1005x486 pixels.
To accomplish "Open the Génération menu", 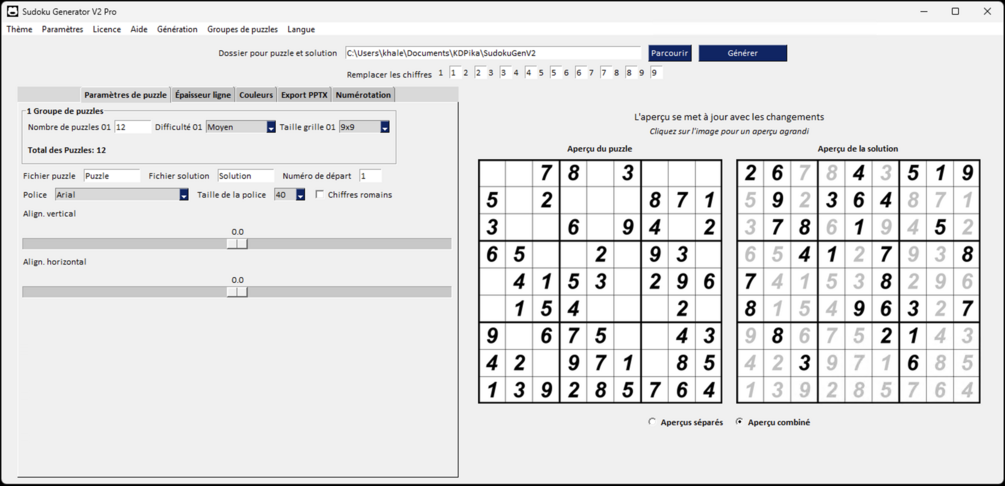I will pos(177,29).
